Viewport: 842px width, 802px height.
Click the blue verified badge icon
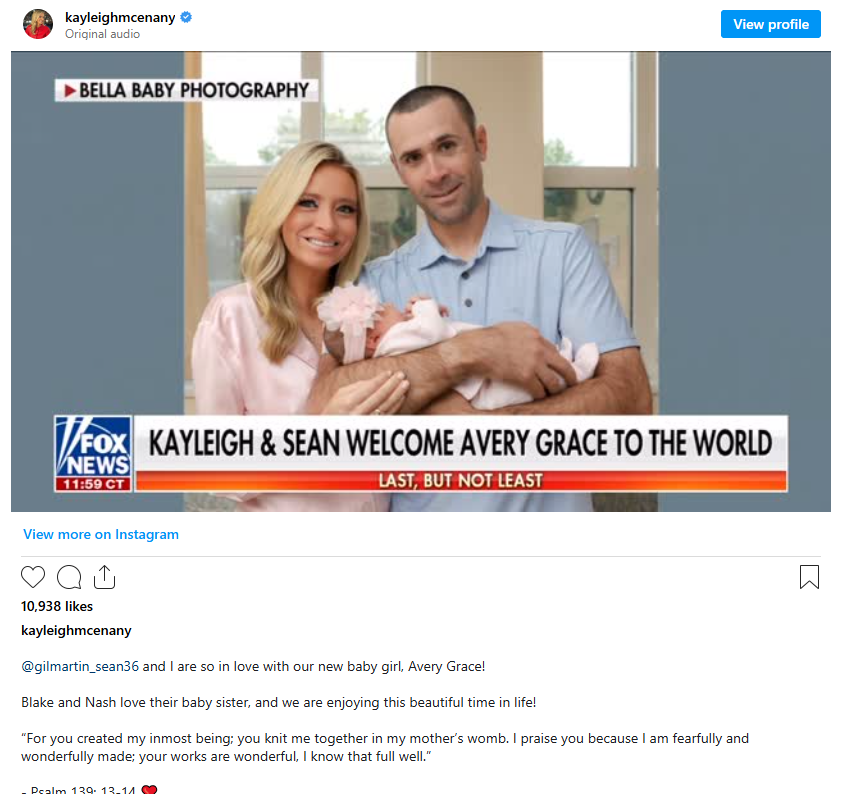(x=186, y=17)
